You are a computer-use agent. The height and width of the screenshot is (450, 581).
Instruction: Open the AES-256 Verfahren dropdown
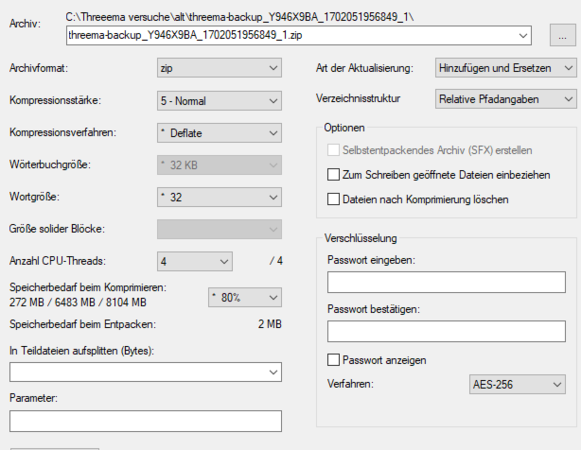517,384
